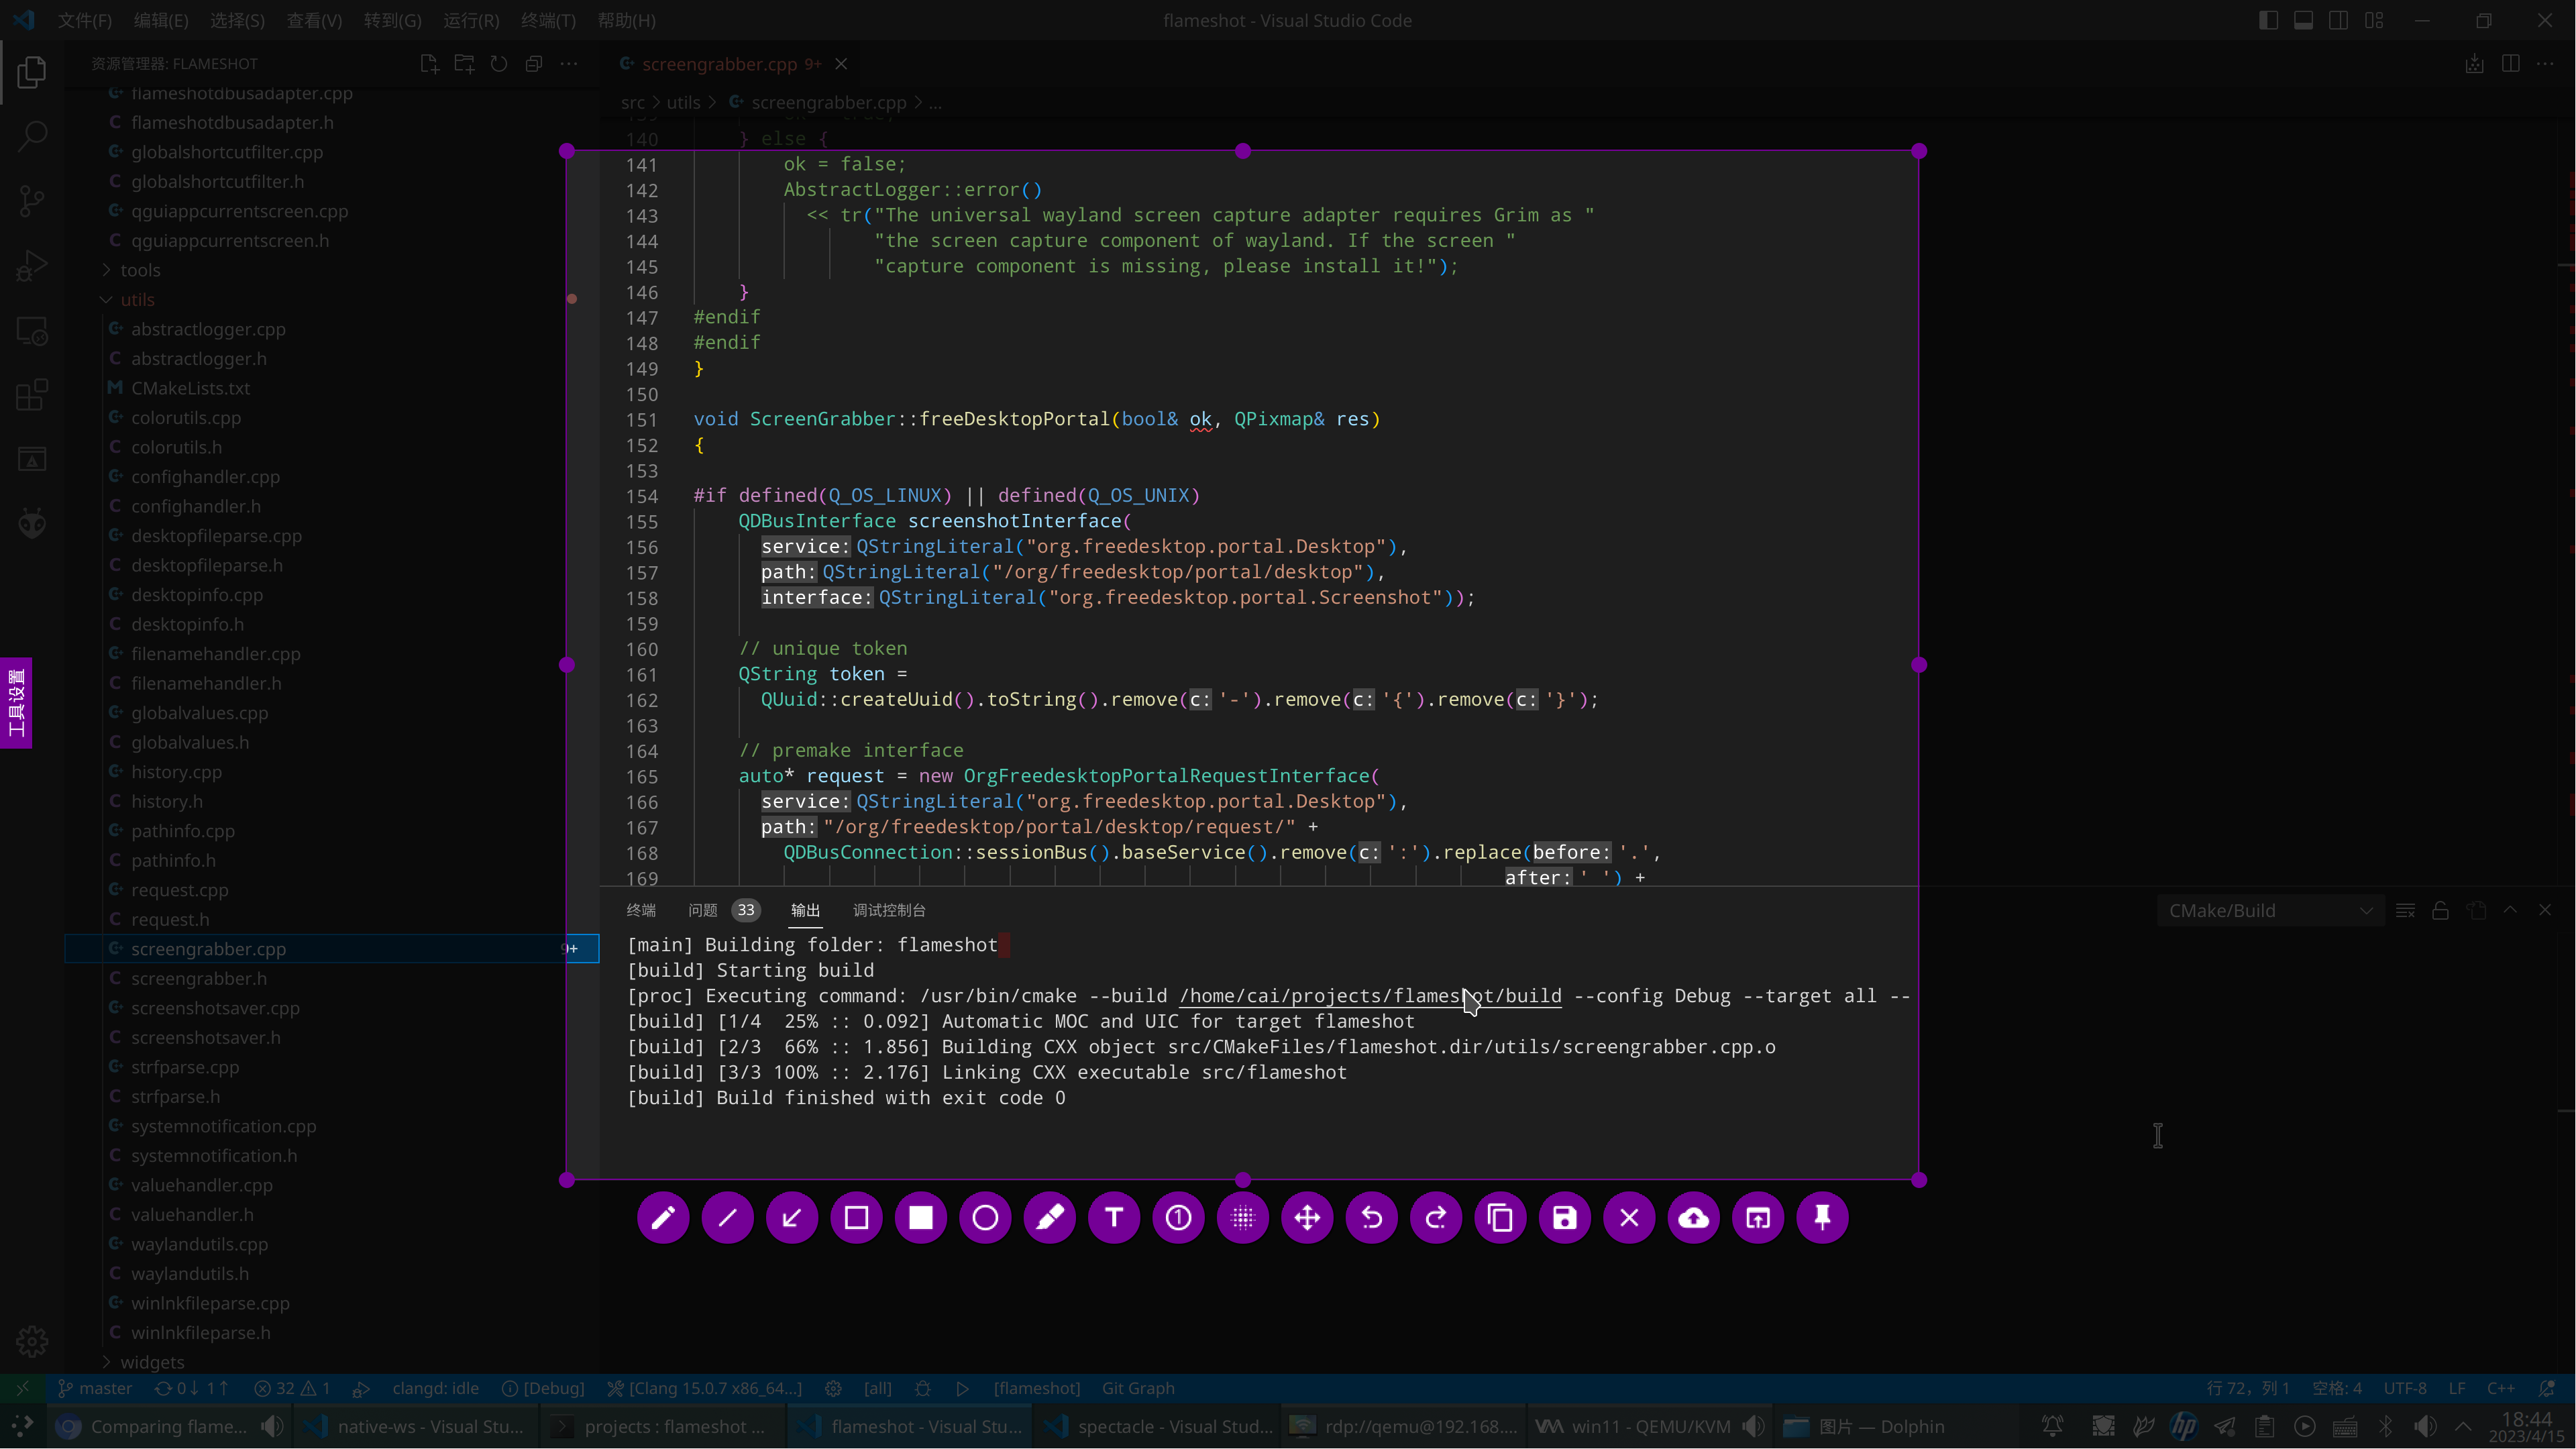2576x1449 pixels.
Task: Select the marker highlighter tool
Action: pyautogui.click(x=1049, y=1218)
